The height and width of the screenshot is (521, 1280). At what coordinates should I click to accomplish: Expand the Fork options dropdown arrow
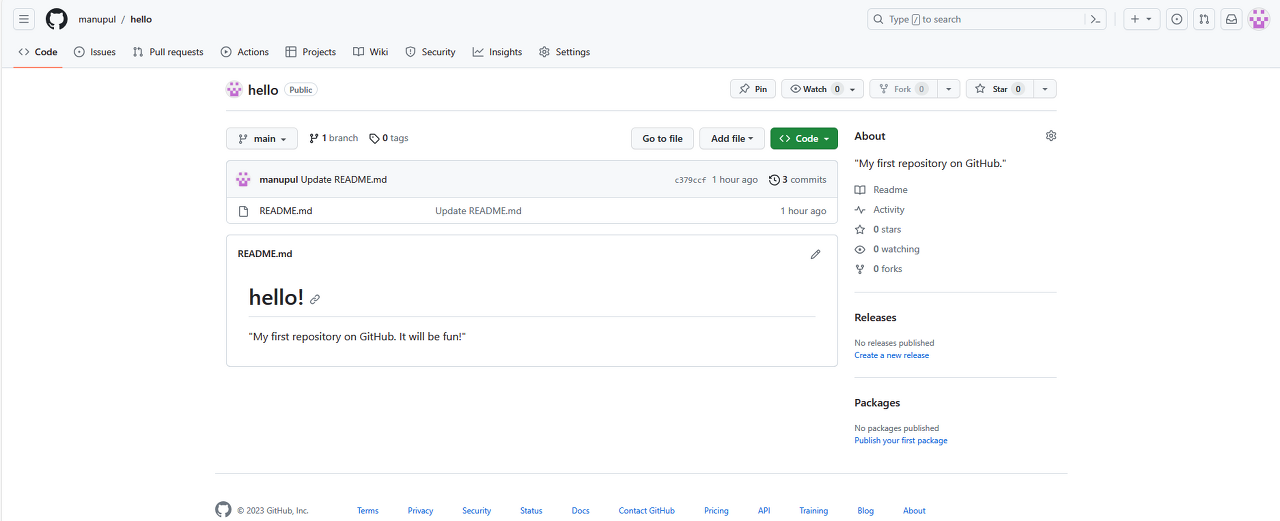(949, 89)
